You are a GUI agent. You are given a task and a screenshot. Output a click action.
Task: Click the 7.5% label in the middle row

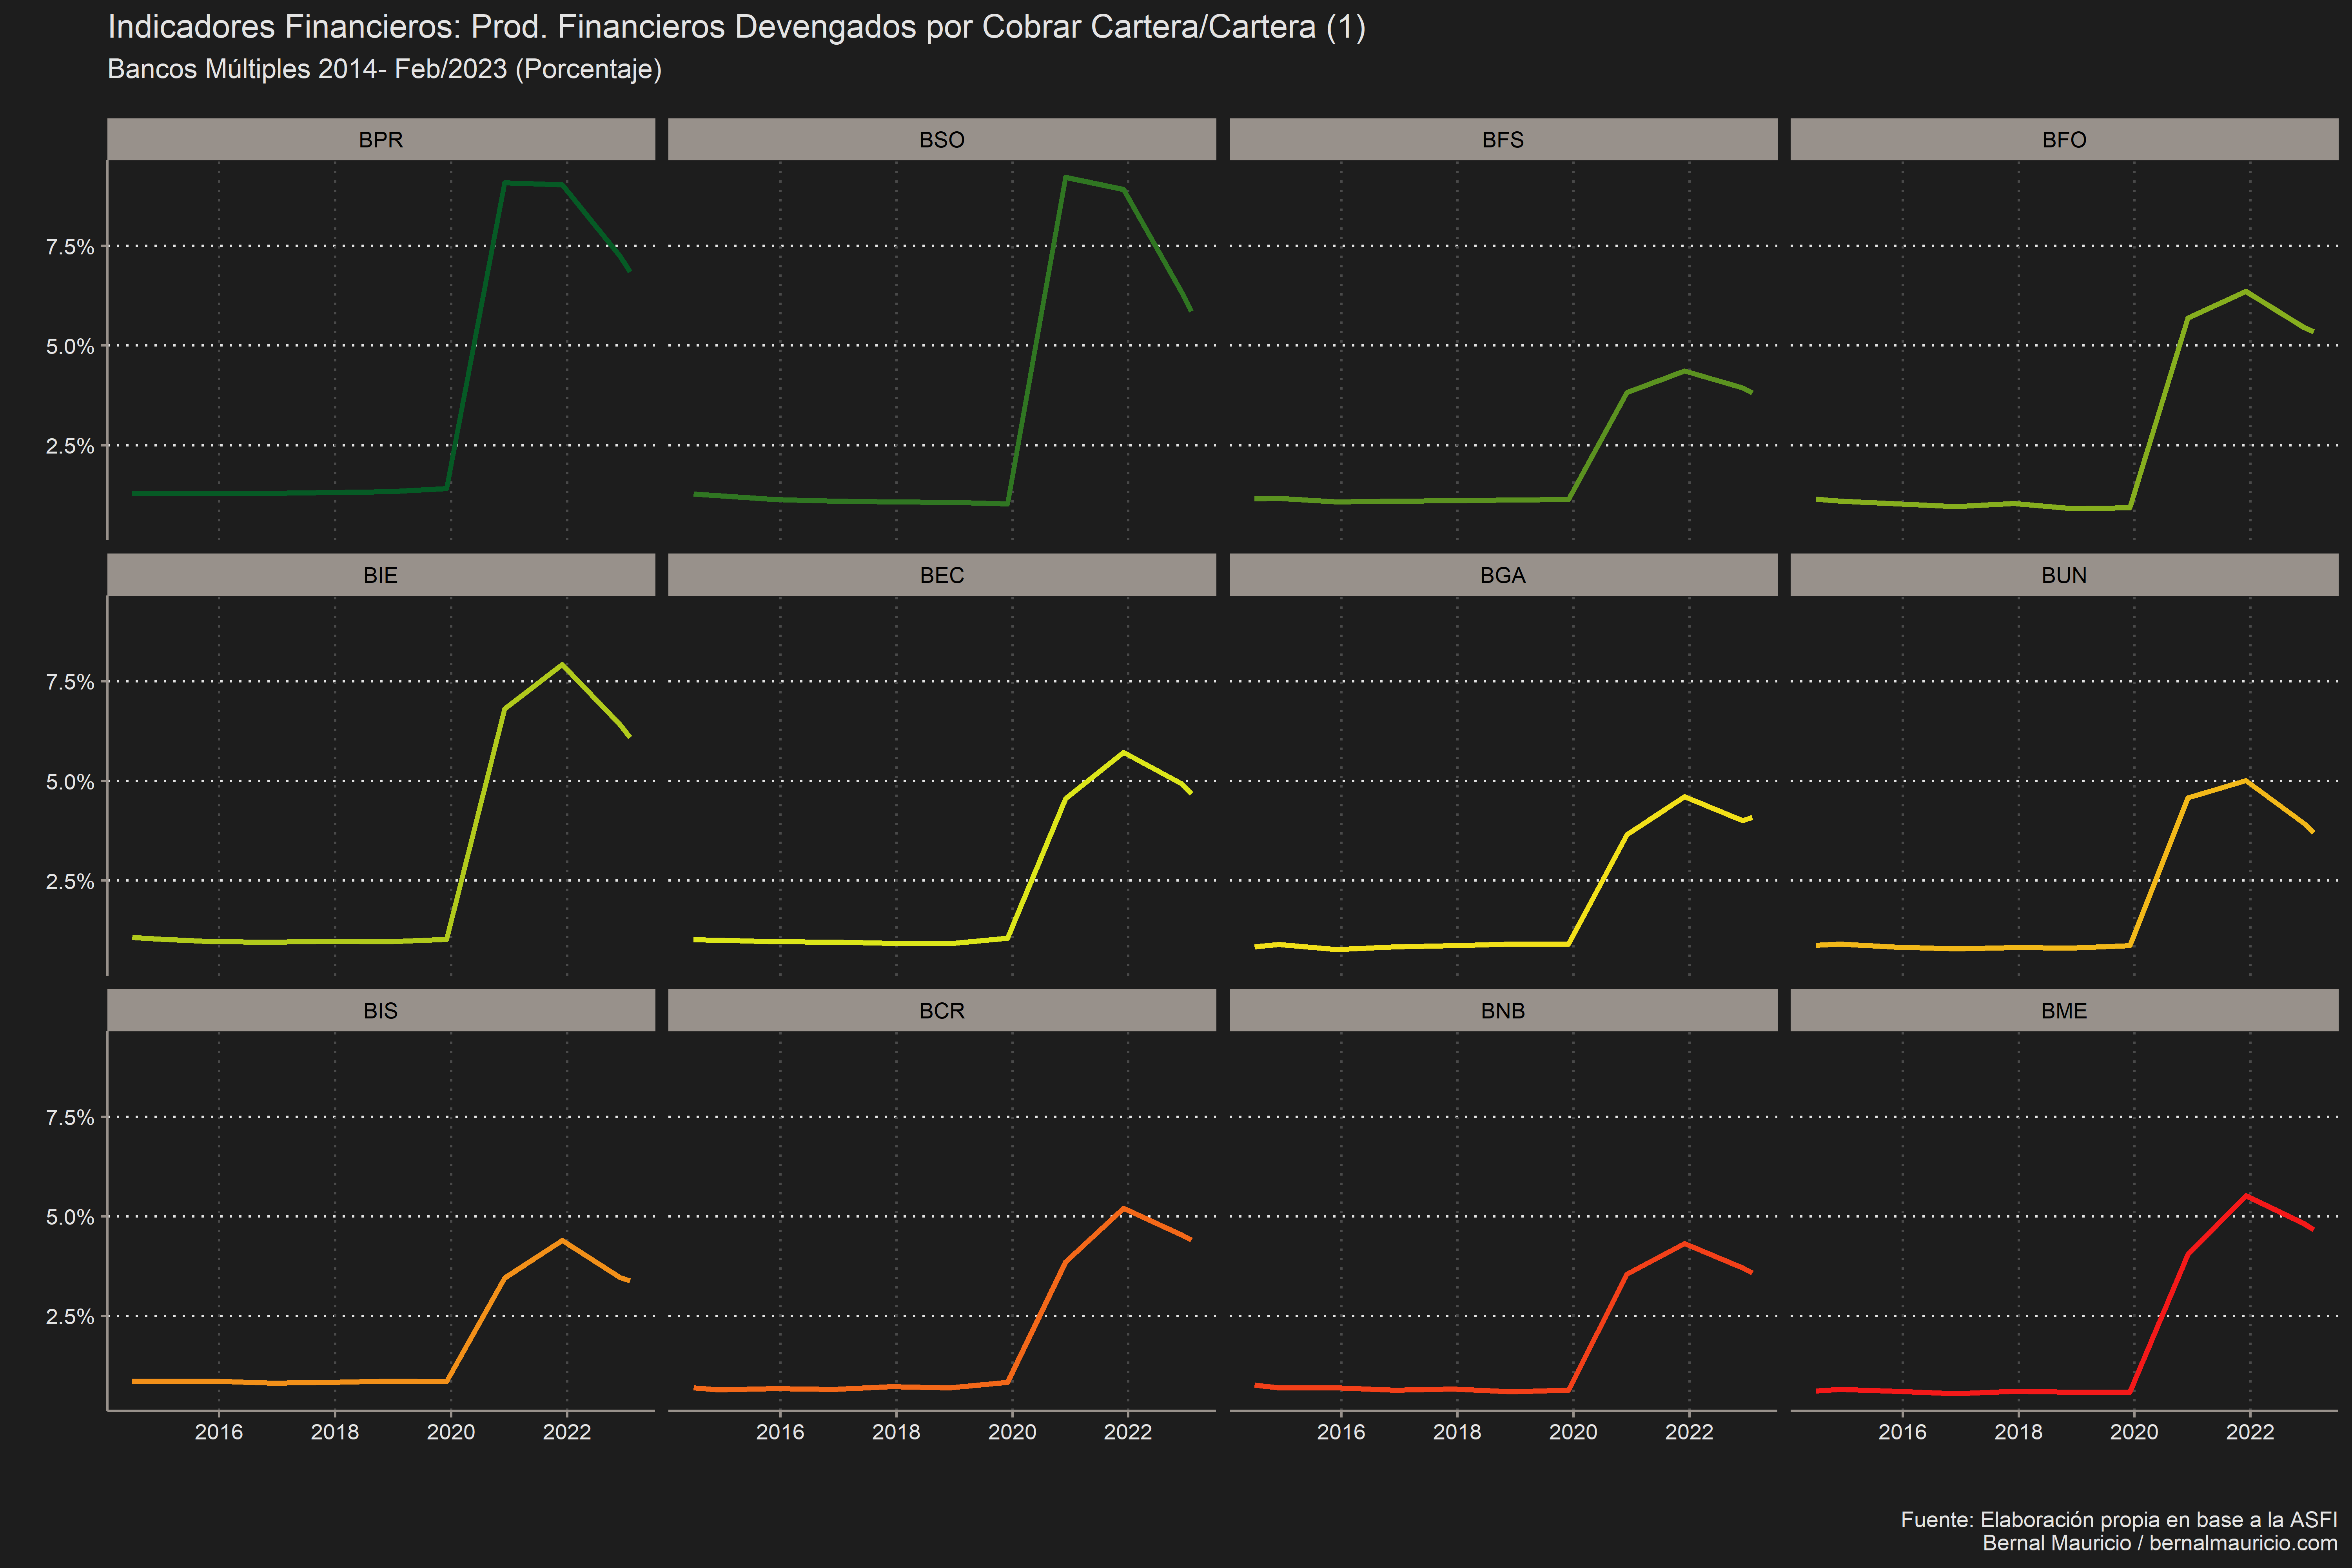pos(70,682)
